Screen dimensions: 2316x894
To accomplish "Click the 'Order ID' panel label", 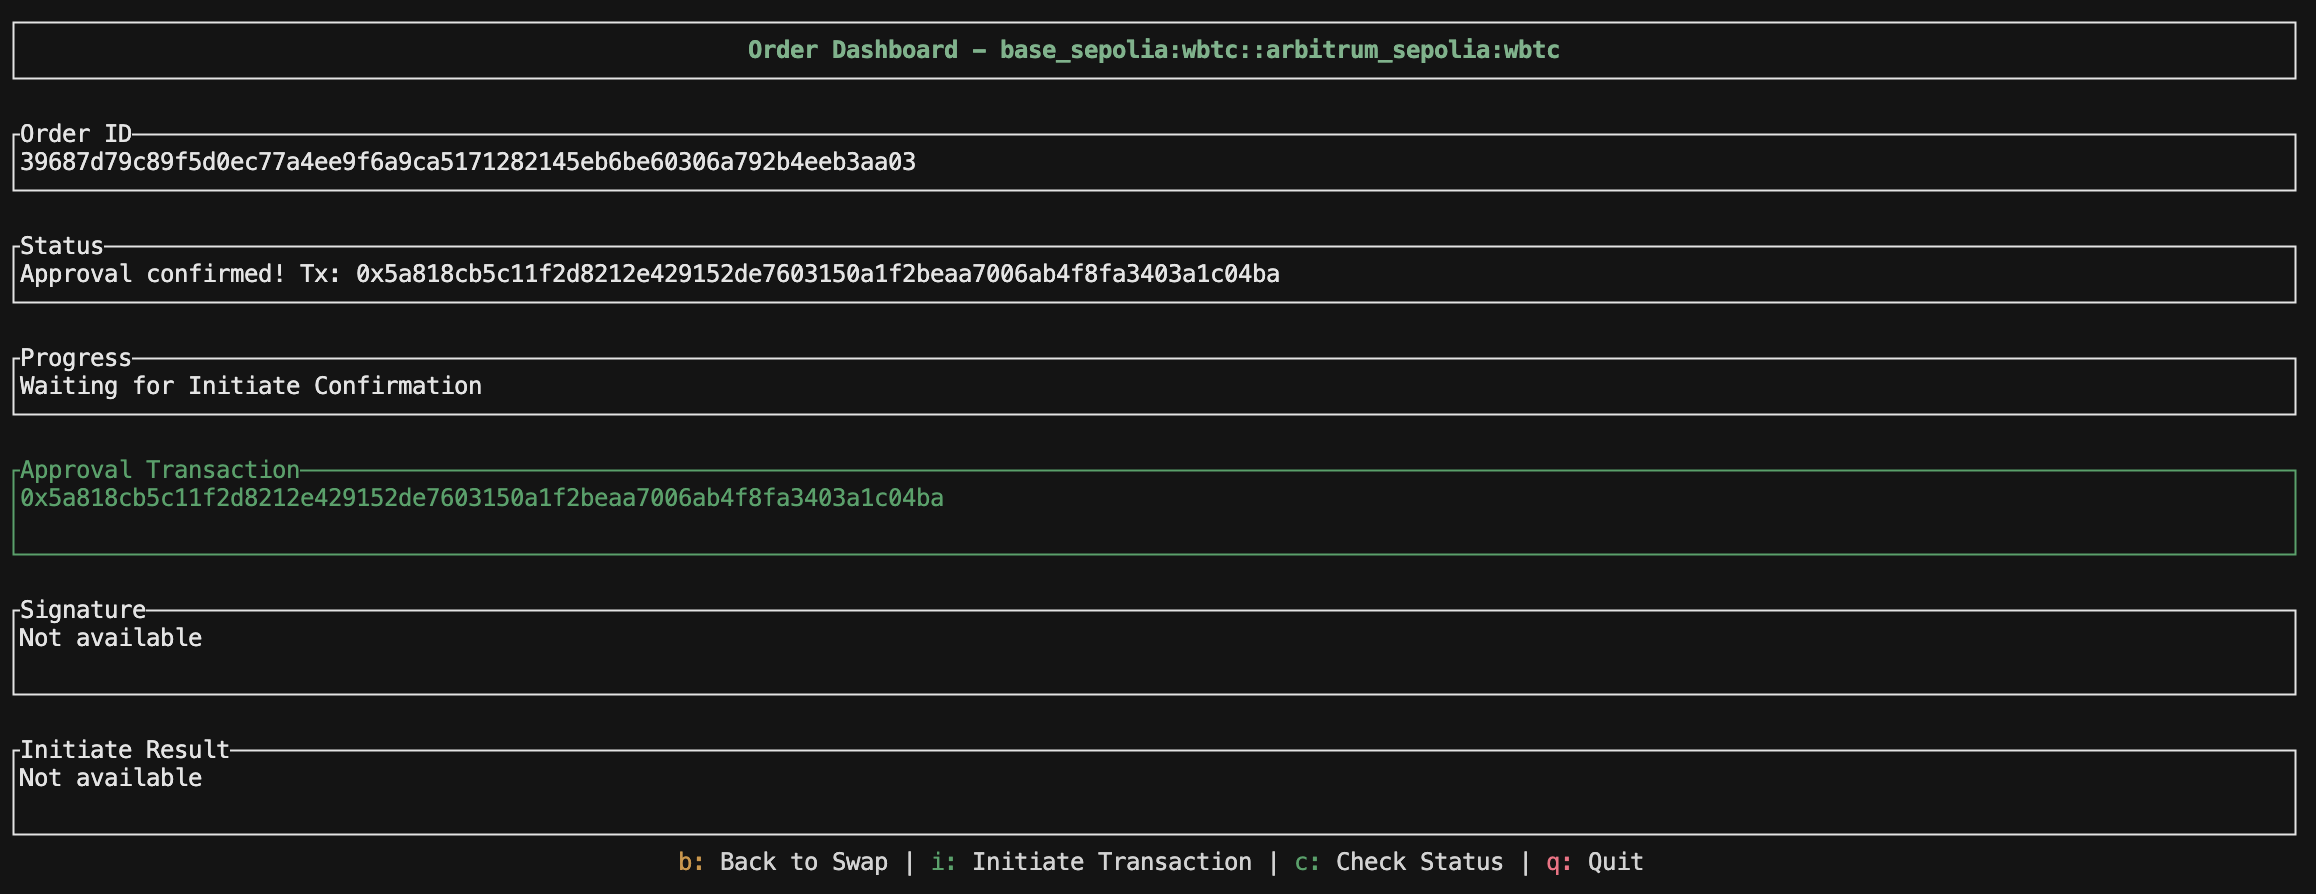I will (76, 134).
